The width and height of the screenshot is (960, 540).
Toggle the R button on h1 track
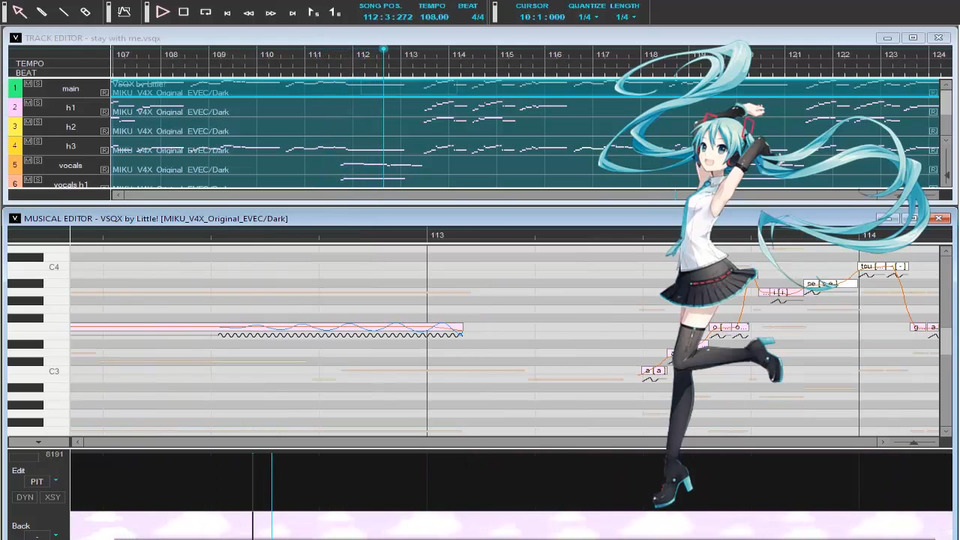tap(104, 112)
